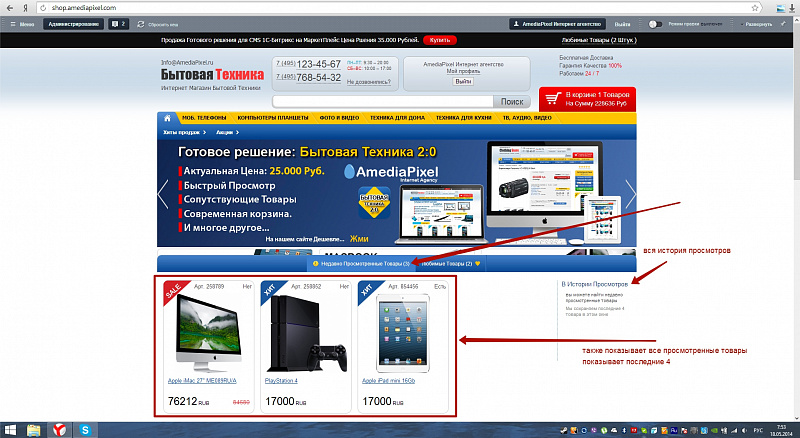The height and width of the screenshot is (438, 800).
Task: Open the Мой профиль link
Action: [x=463, y=71]
